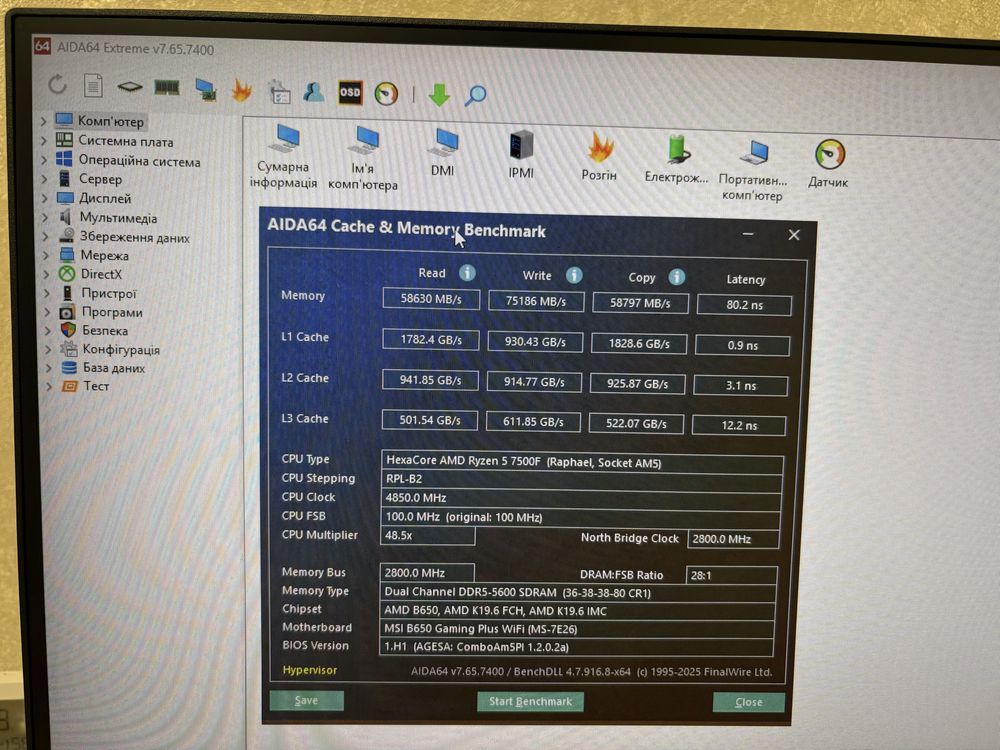
Task: Click the Save button
Action: [x=306, y=700]
